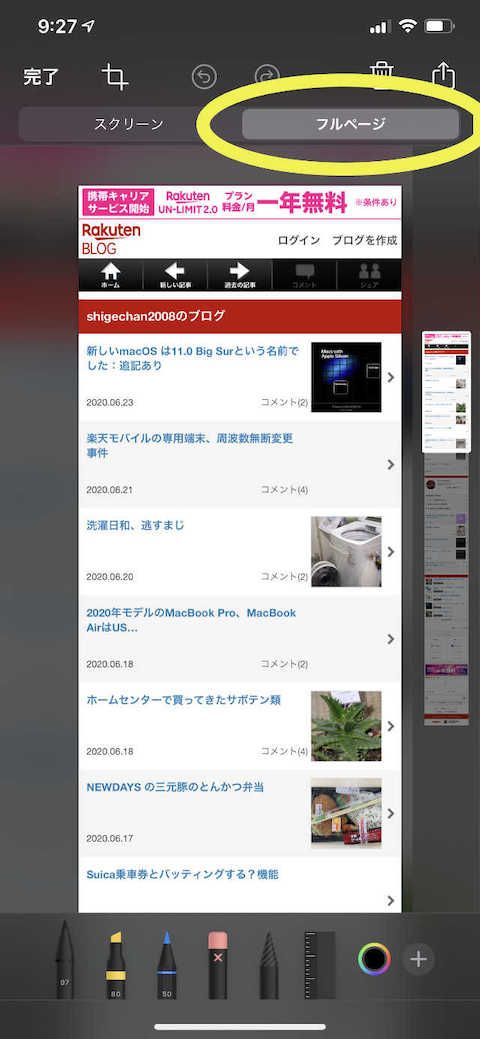Image resolution: width=480 pixels, height=1039 pixels.
Task: Select the lasso selection tool
Action: pos(269,964)
